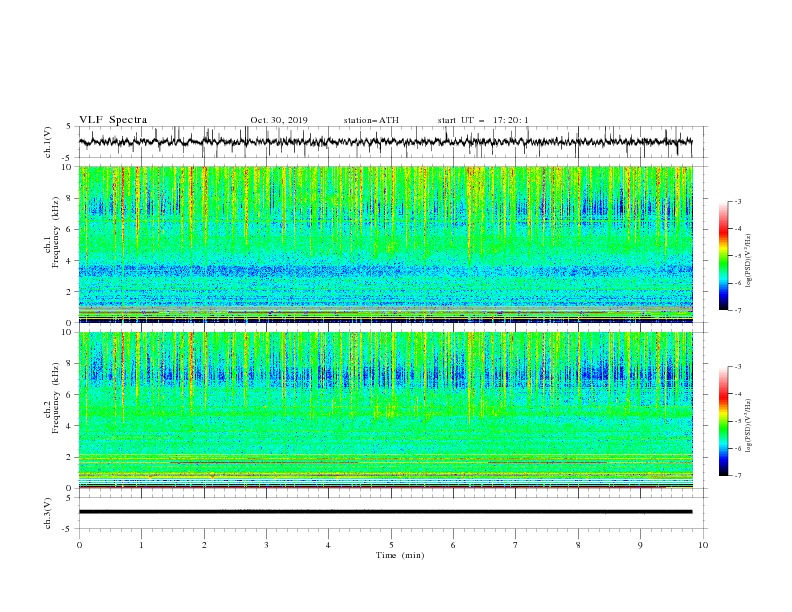Viewport: 792px width, 612px height.
Task: Click the time axis tick label '10'
Action: 703,545
